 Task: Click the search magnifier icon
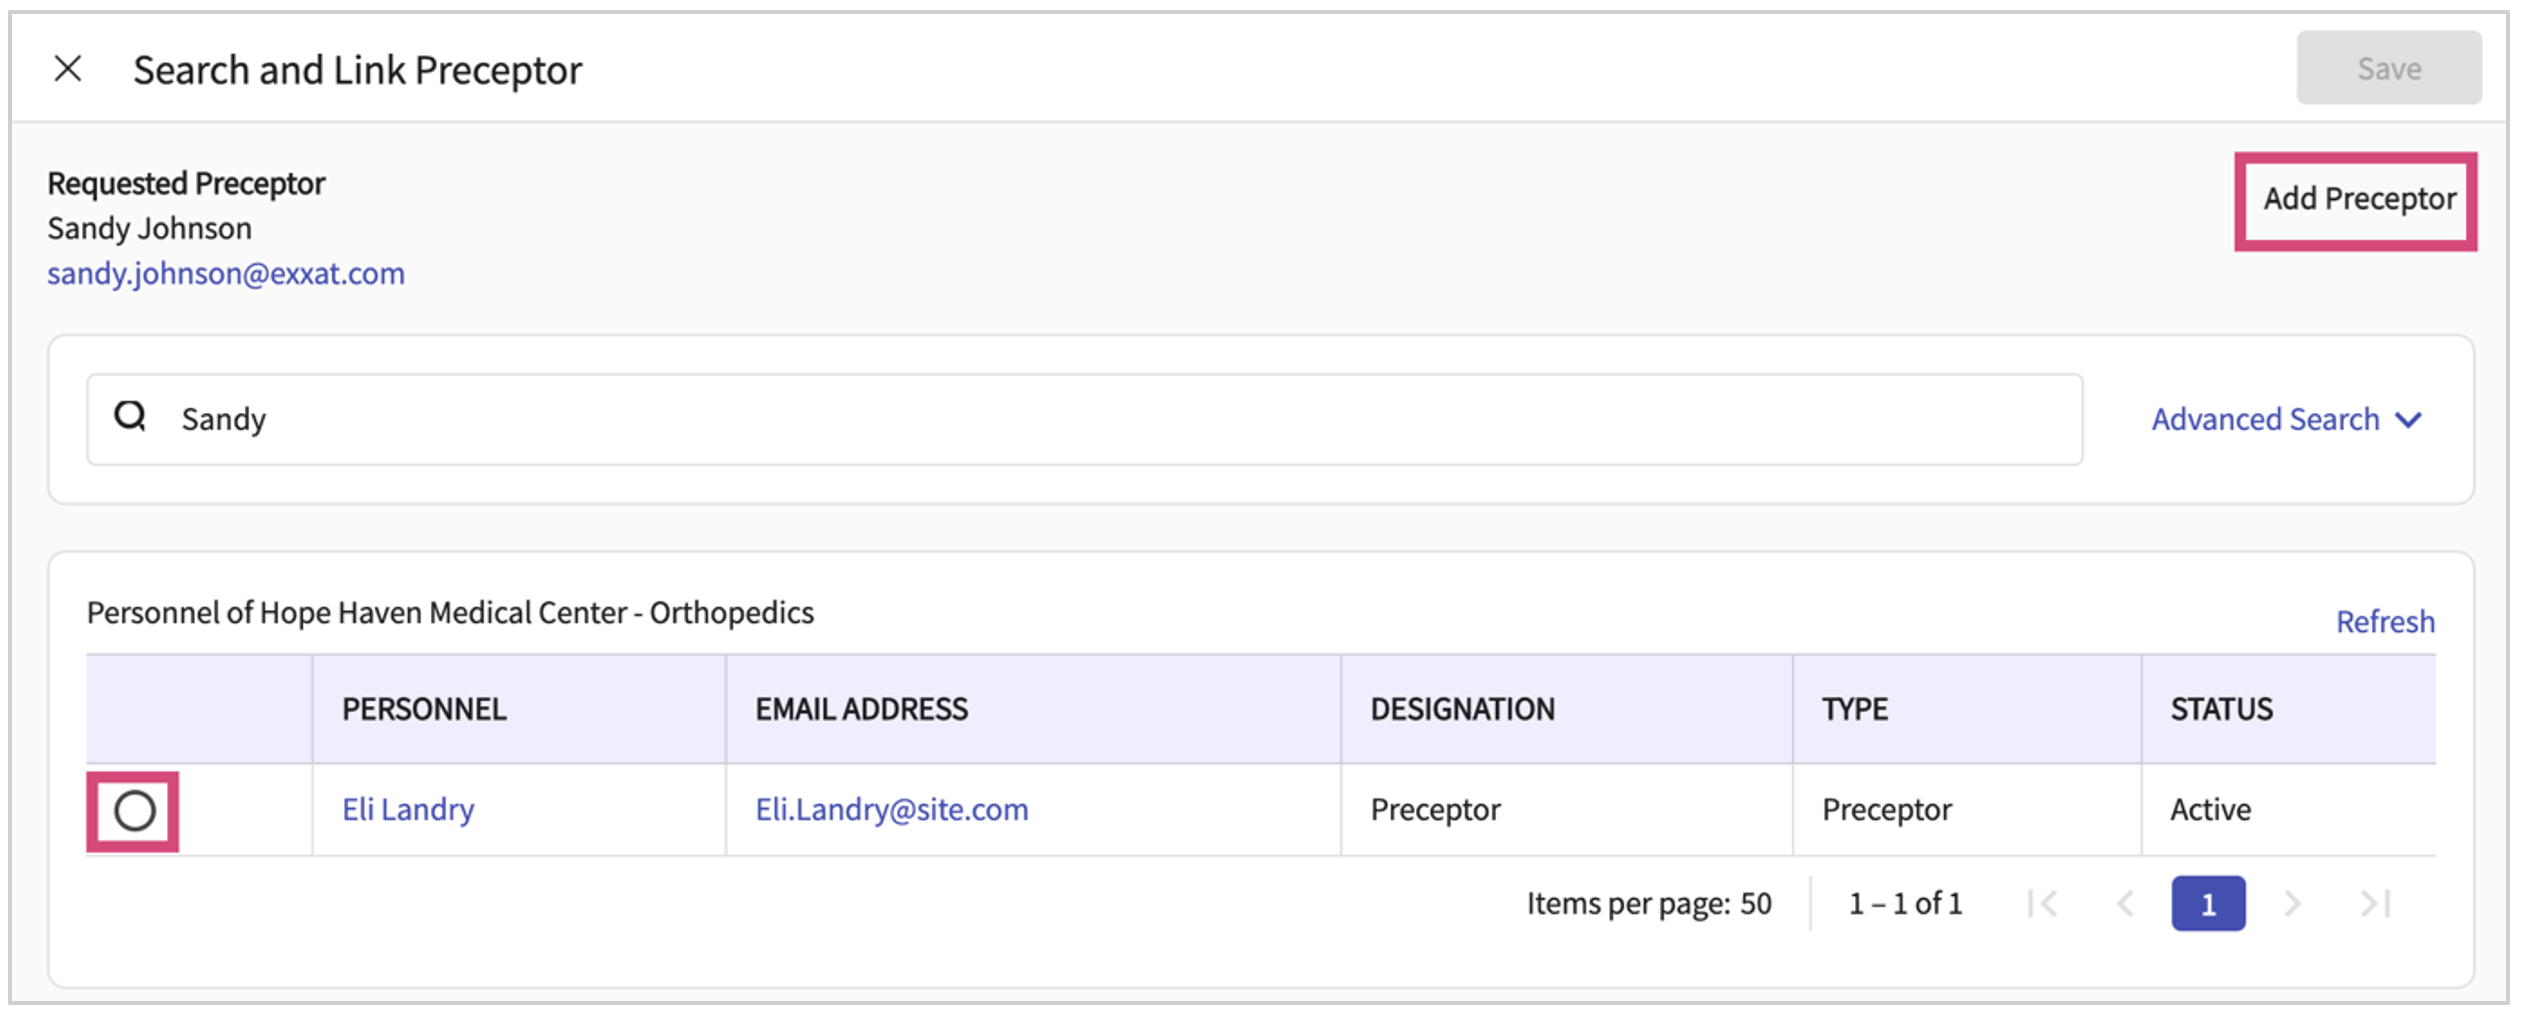click(130, 416)
